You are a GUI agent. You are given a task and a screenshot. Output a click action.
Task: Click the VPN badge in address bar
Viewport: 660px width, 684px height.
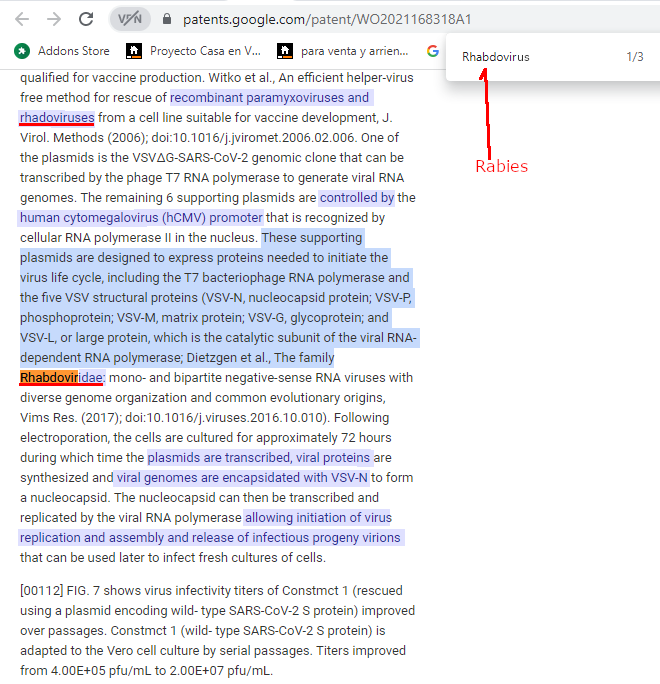129,19
